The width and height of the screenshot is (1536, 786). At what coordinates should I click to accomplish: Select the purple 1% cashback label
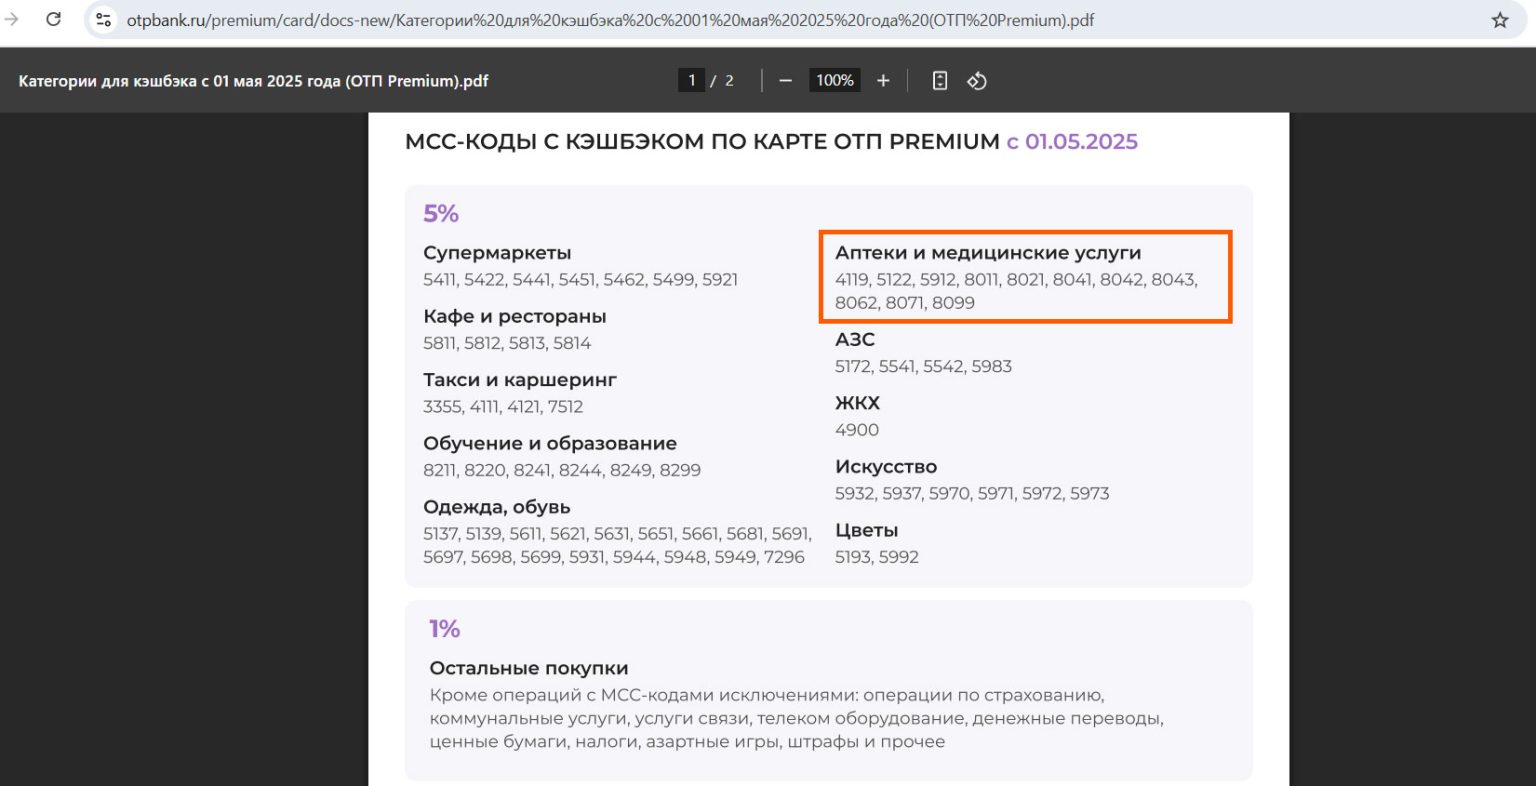point(444,628)
